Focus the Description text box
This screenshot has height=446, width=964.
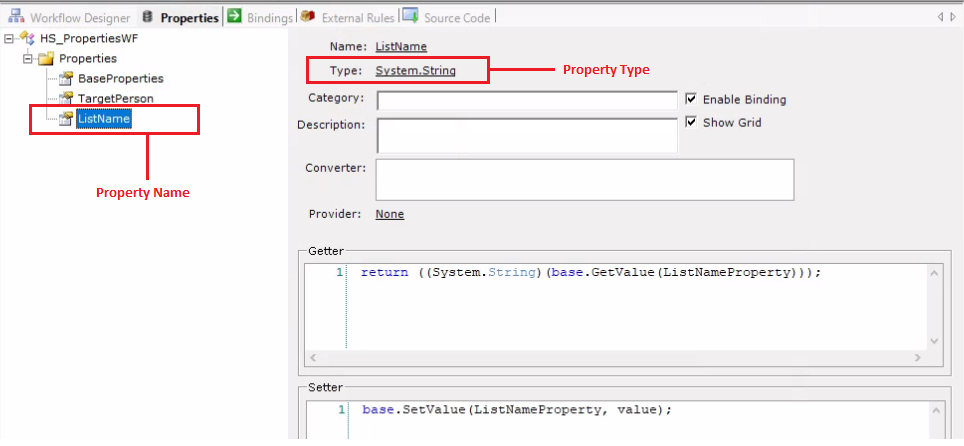[527, 135]
